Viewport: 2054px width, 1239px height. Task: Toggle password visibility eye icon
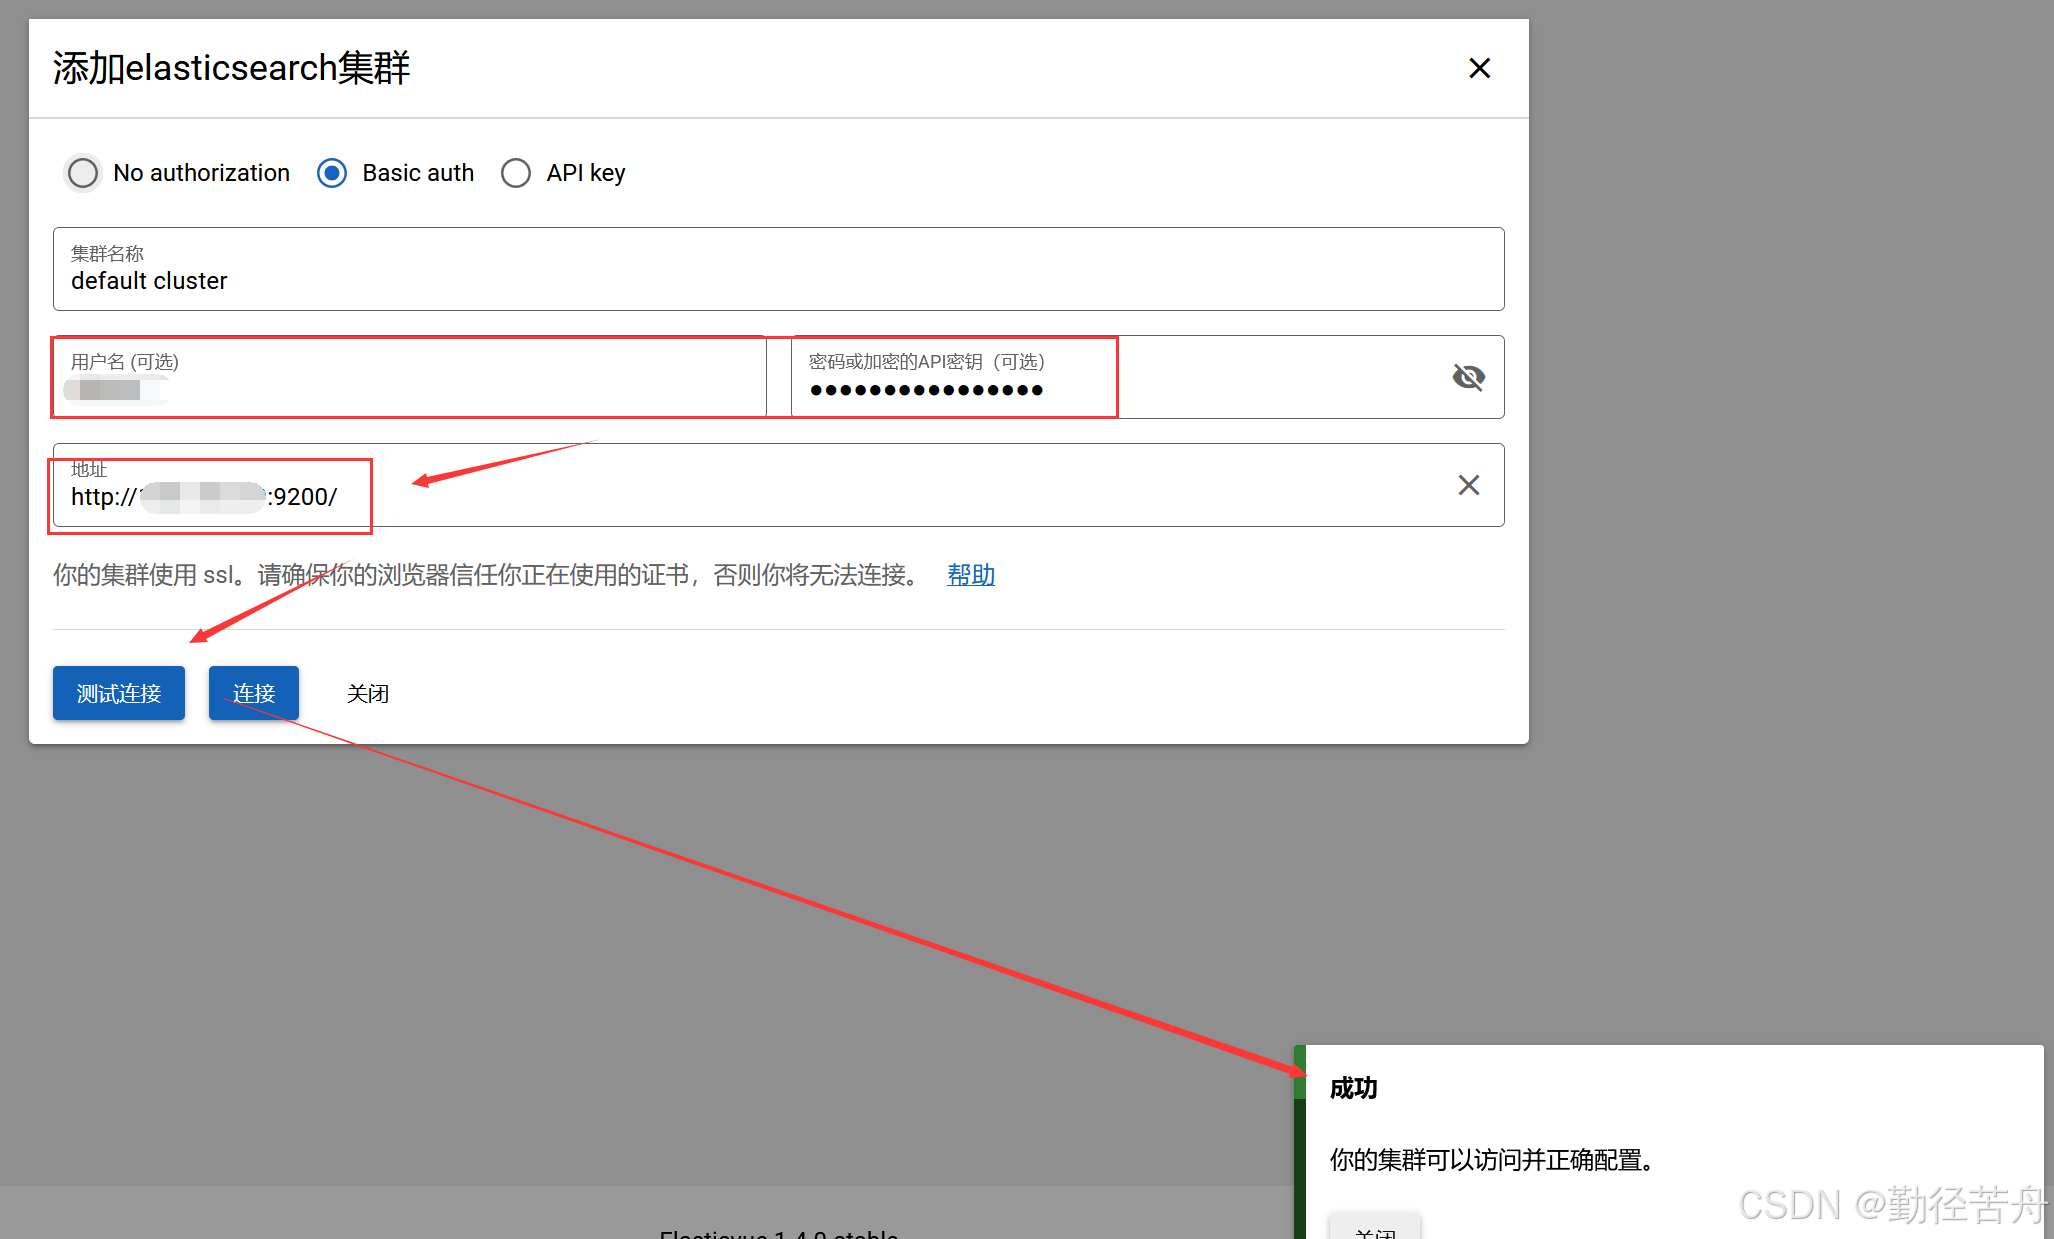click(1468, 377)
